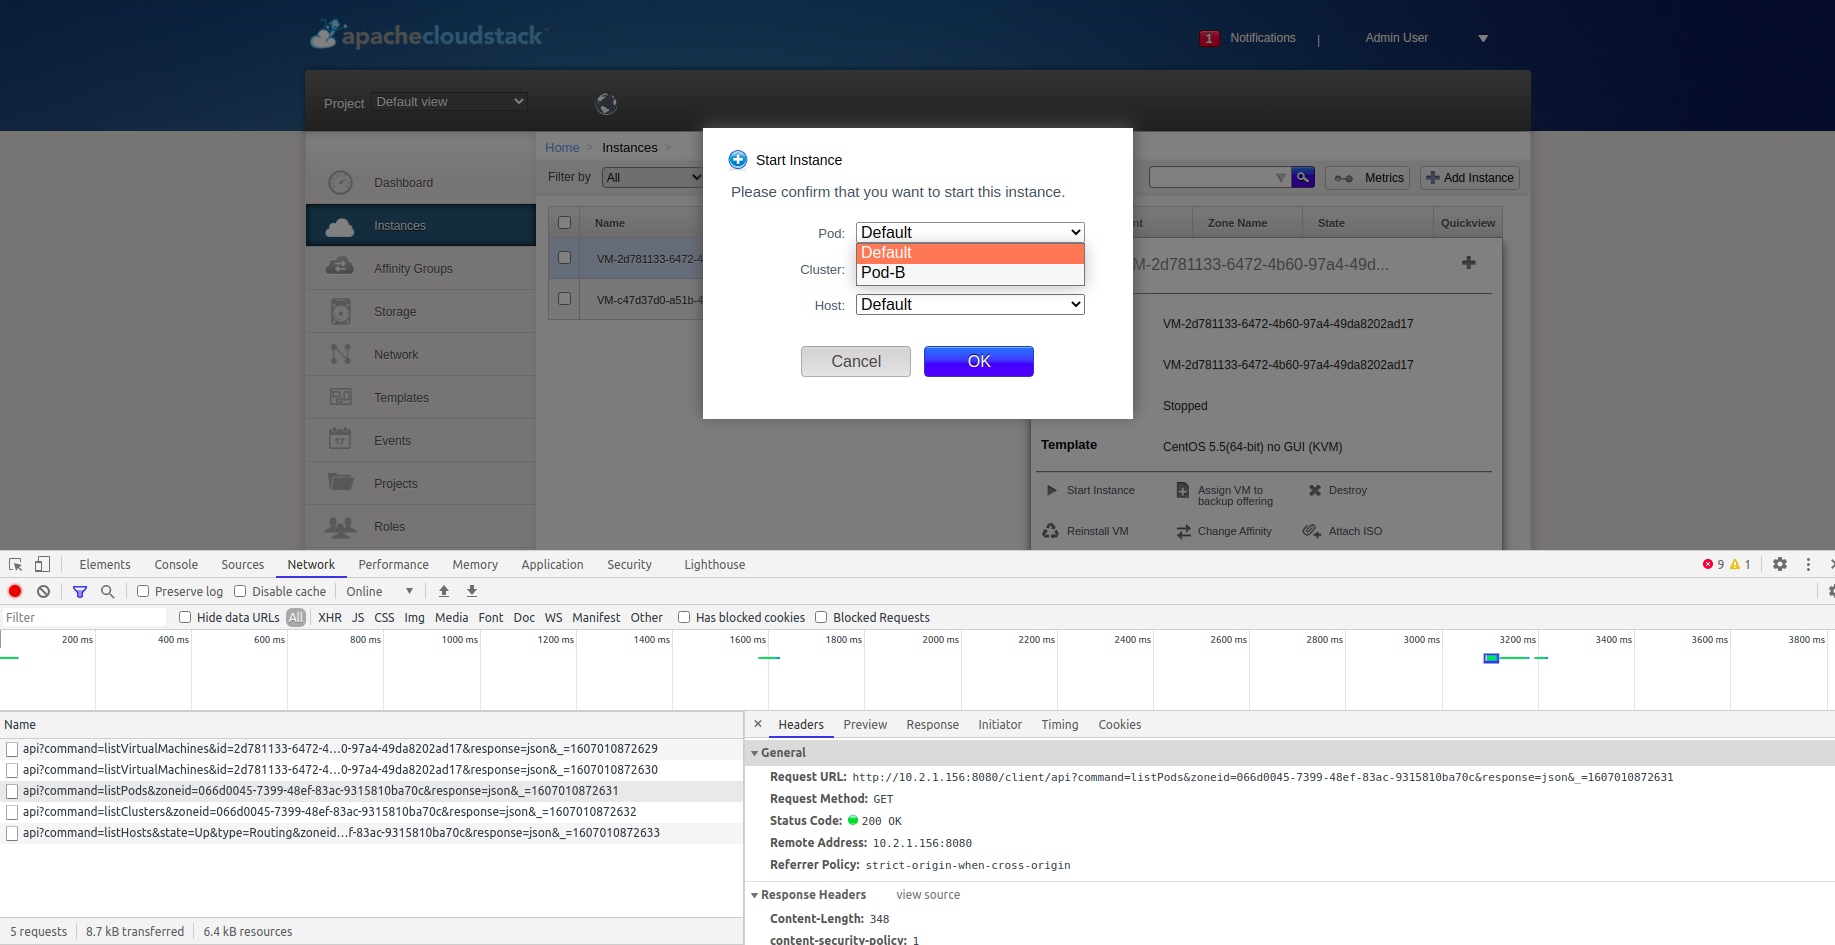Click the Attach ISO icon
The width and height of the screenshot is (1835, 945).
(x=1312, y=531)
